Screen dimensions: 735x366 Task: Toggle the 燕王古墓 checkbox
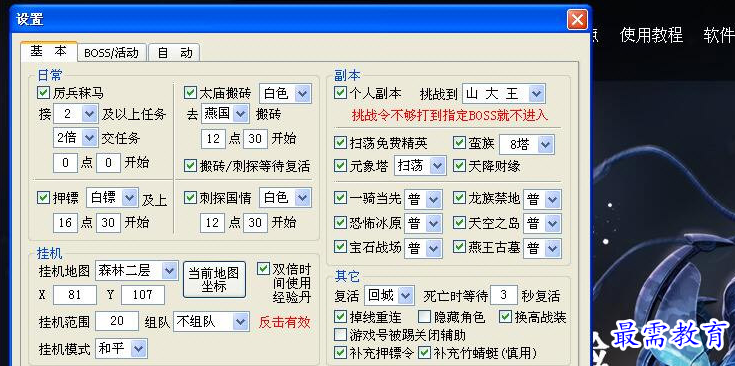coord(459,246)
